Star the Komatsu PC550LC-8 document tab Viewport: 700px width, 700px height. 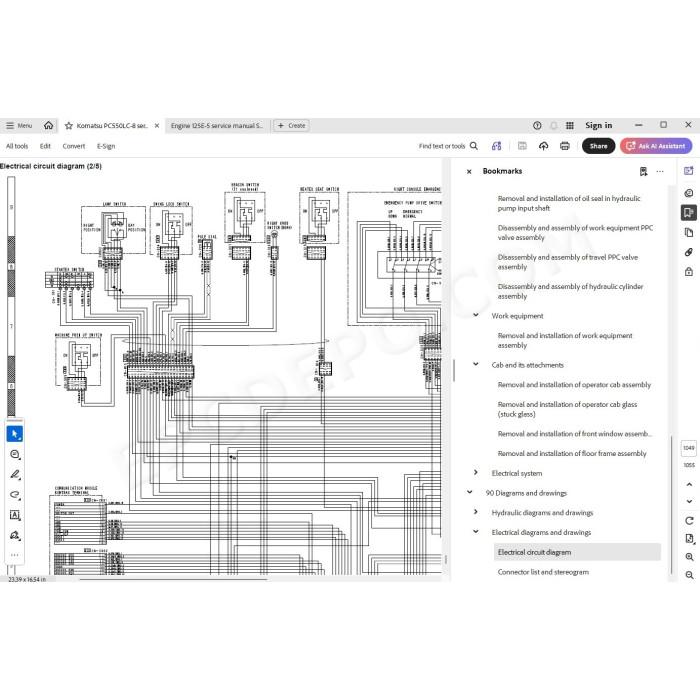[69, 126]
